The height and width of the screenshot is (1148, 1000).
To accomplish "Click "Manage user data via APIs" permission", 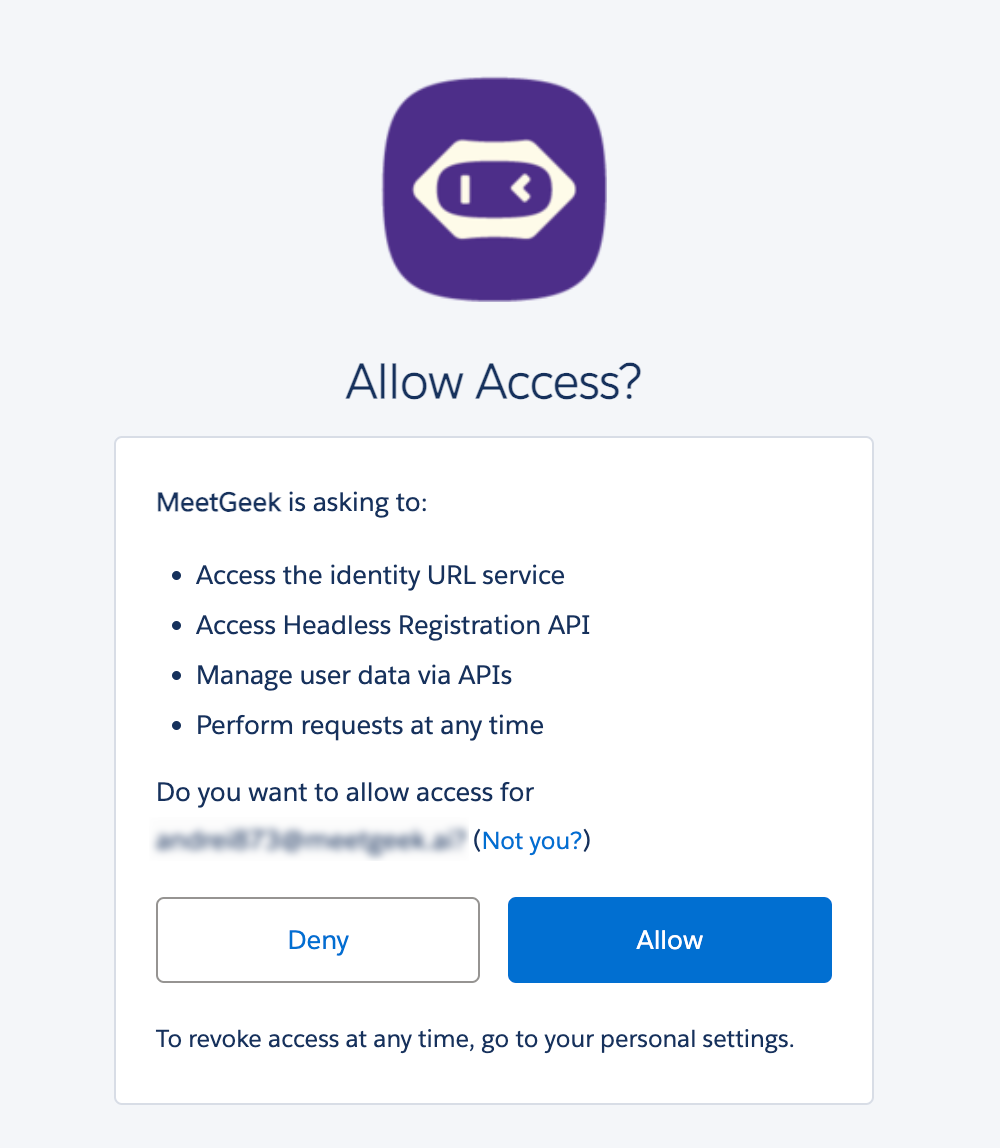I will (354, 676).
